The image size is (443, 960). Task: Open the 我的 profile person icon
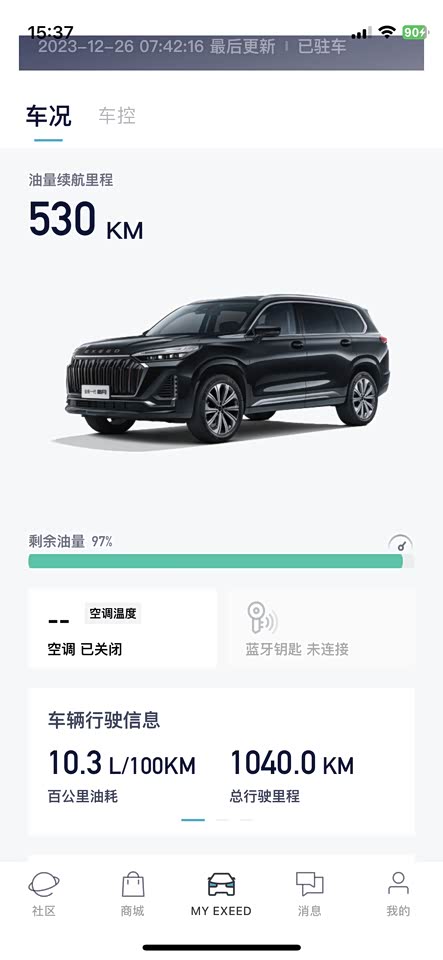398,884
